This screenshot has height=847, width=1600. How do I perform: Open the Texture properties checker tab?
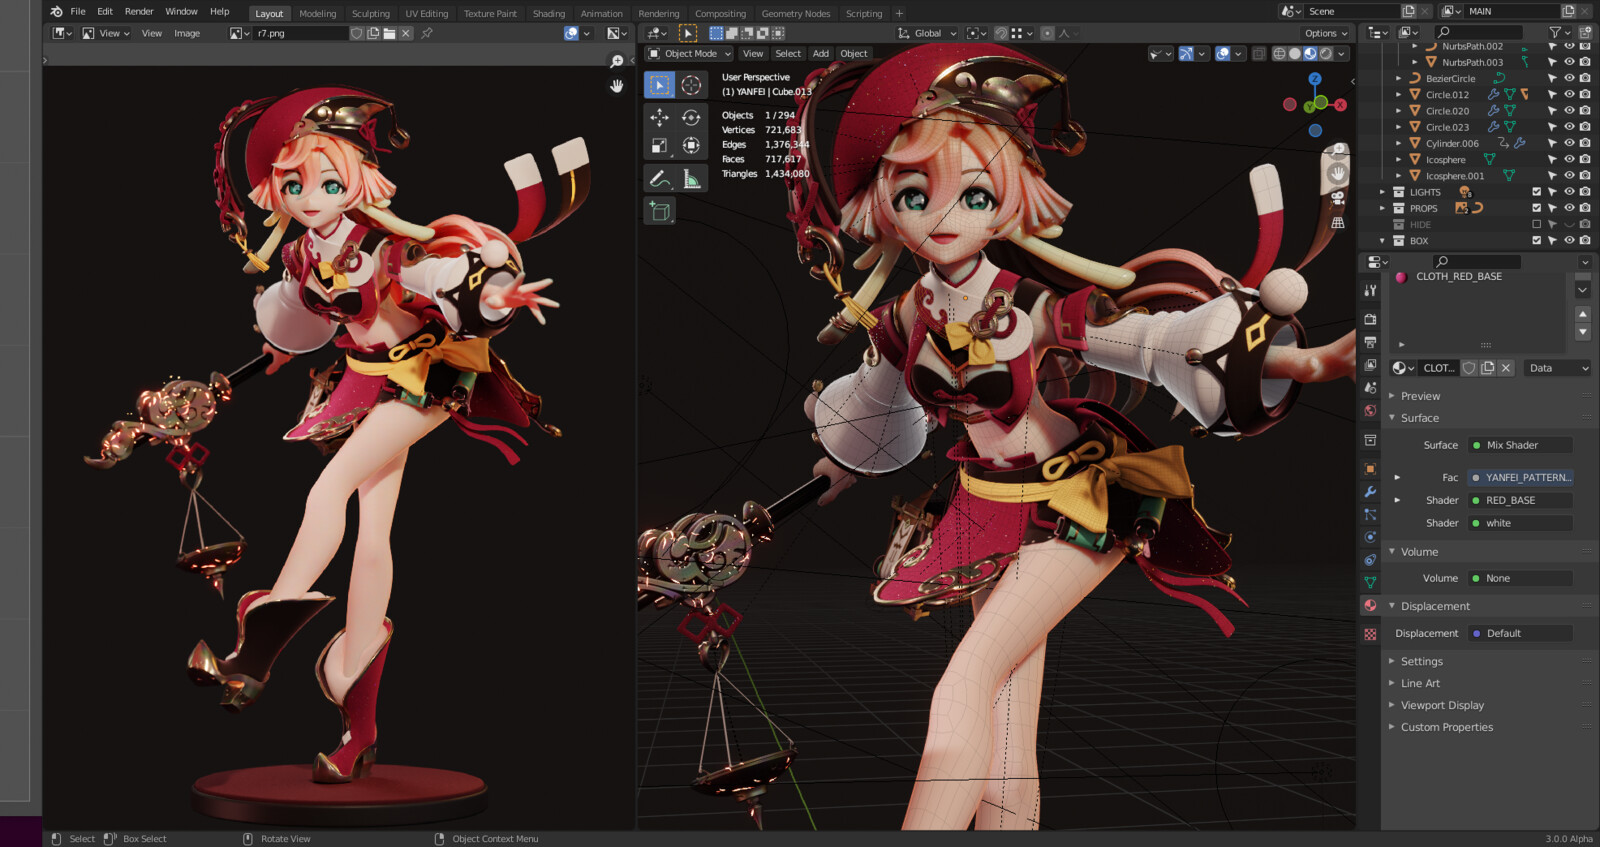tap(1370, 634)
